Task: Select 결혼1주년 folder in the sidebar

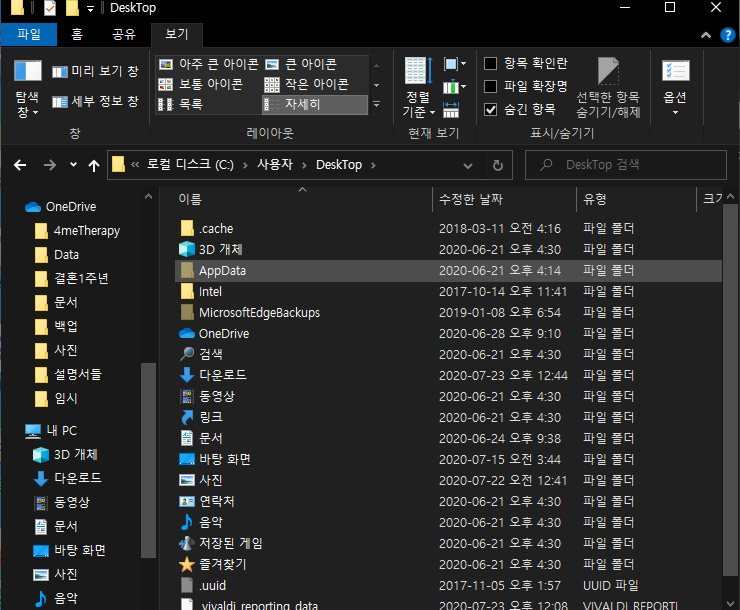Action: 71,278
